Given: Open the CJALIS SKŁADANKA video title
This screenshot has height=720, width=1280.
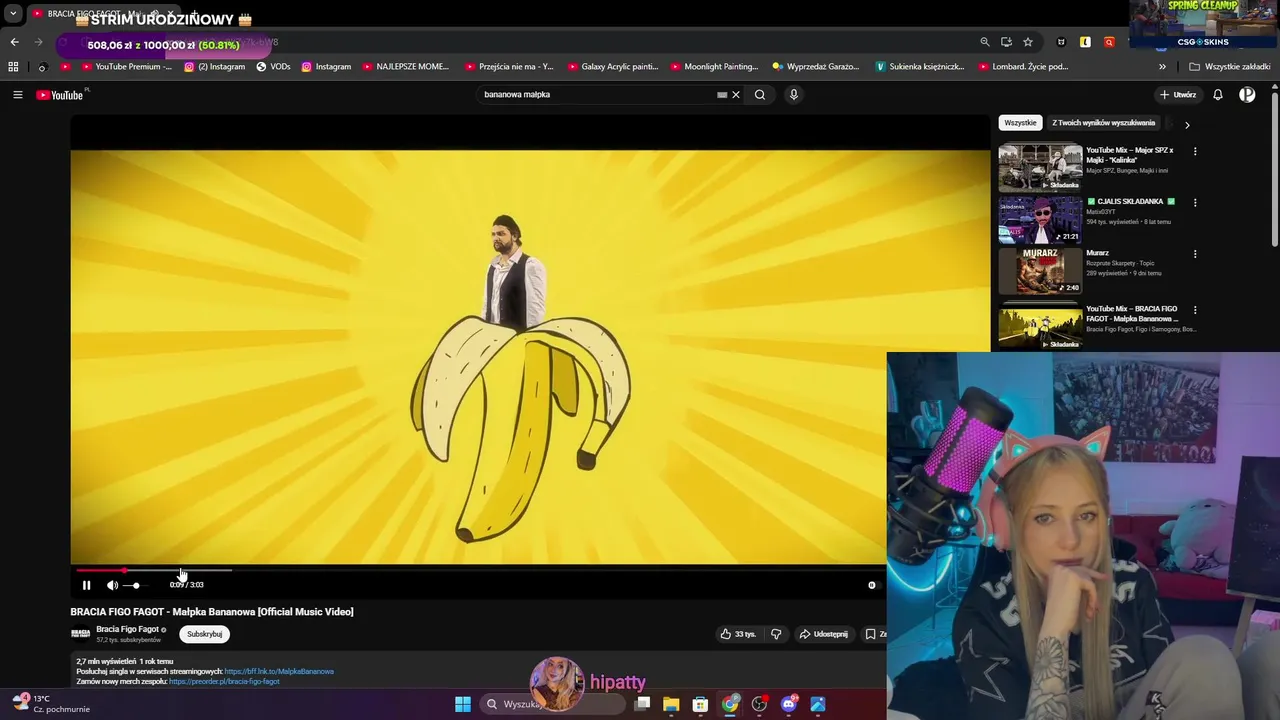Looking at the screenshot, I should click(x=1130, y=202).
